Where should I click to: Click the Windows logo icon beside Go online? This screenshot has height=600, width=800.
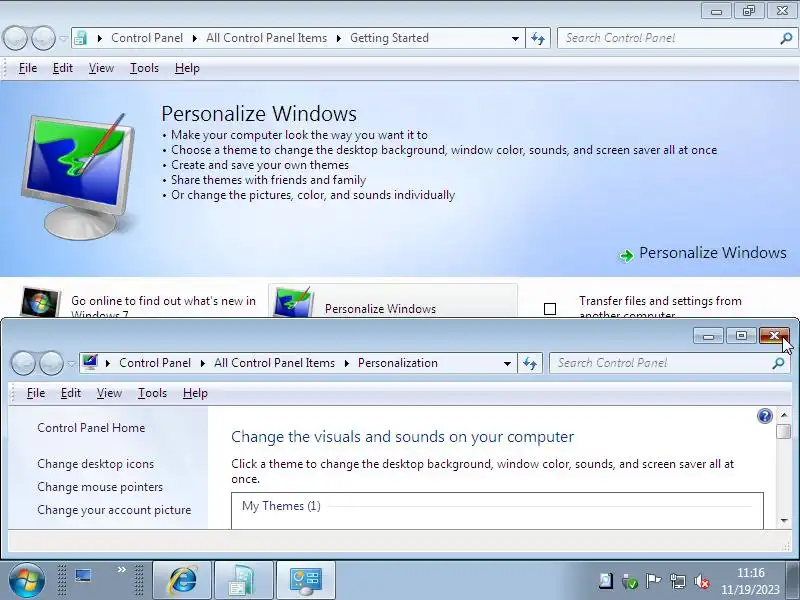(x=40, y=302)
